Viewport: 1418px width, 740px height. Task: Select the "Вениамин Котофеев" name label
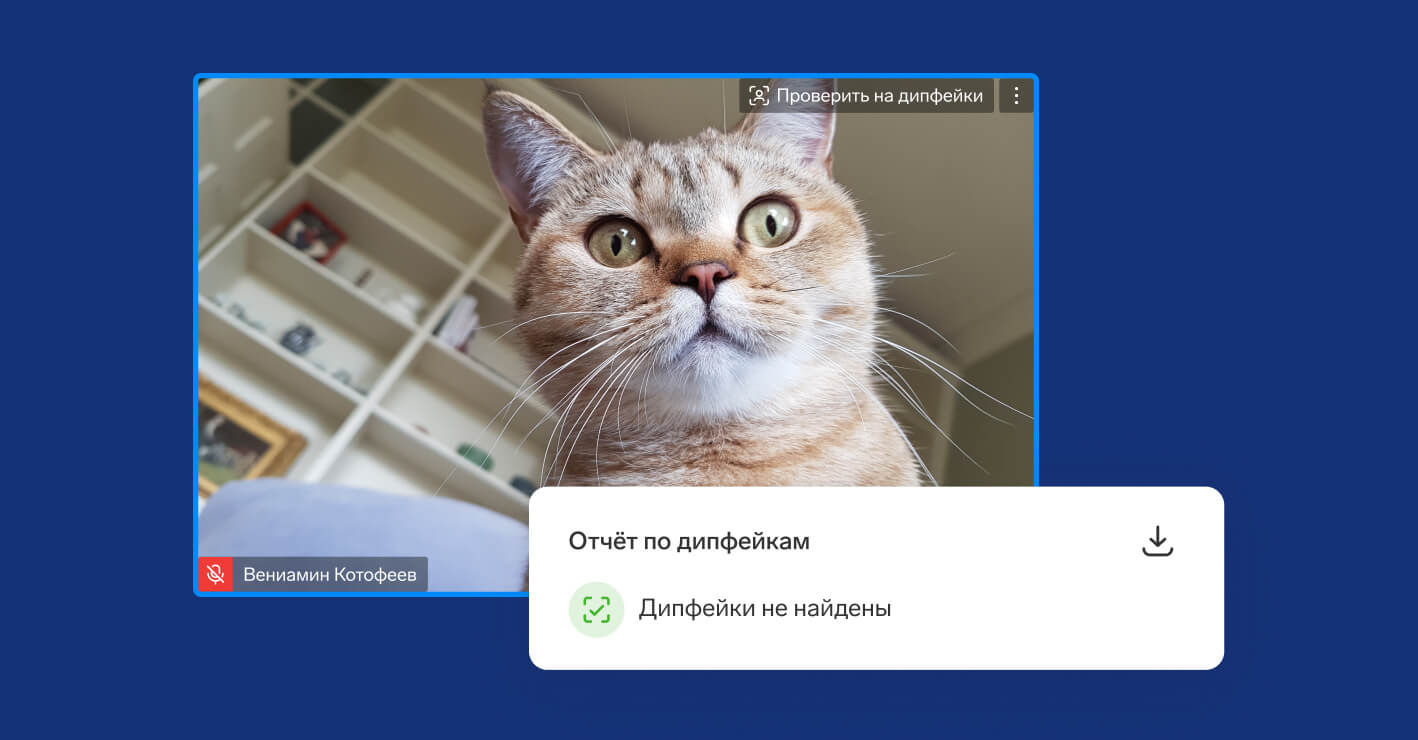point(330,575)
